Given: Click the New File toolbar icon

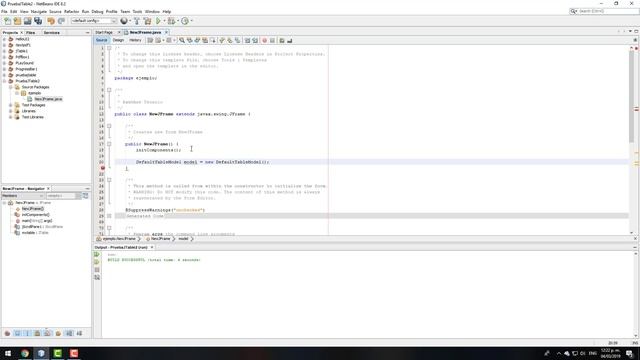Looking at the screenshot, I should [x=7, y=21].
